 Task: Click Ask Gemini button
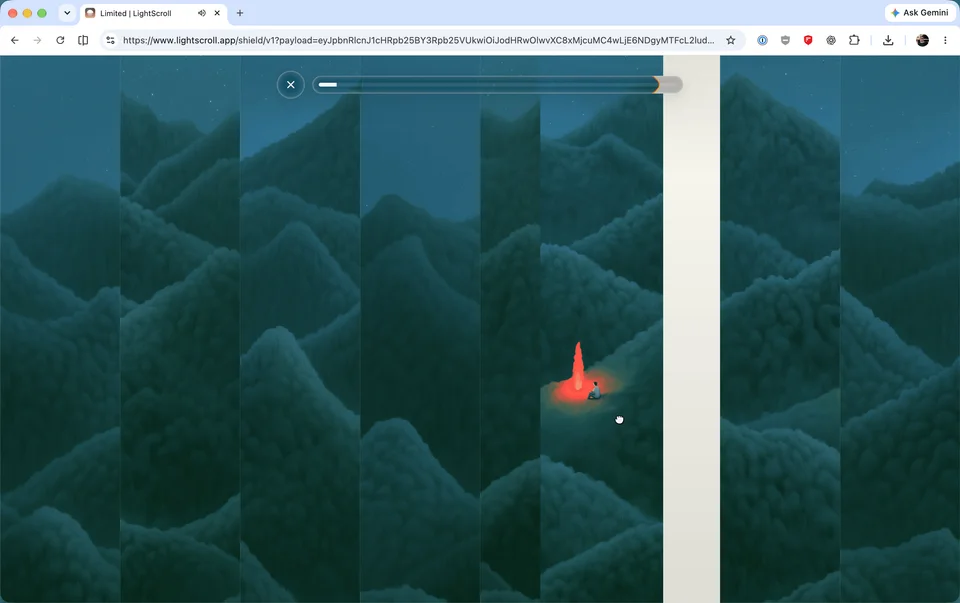tap(920, 13)
